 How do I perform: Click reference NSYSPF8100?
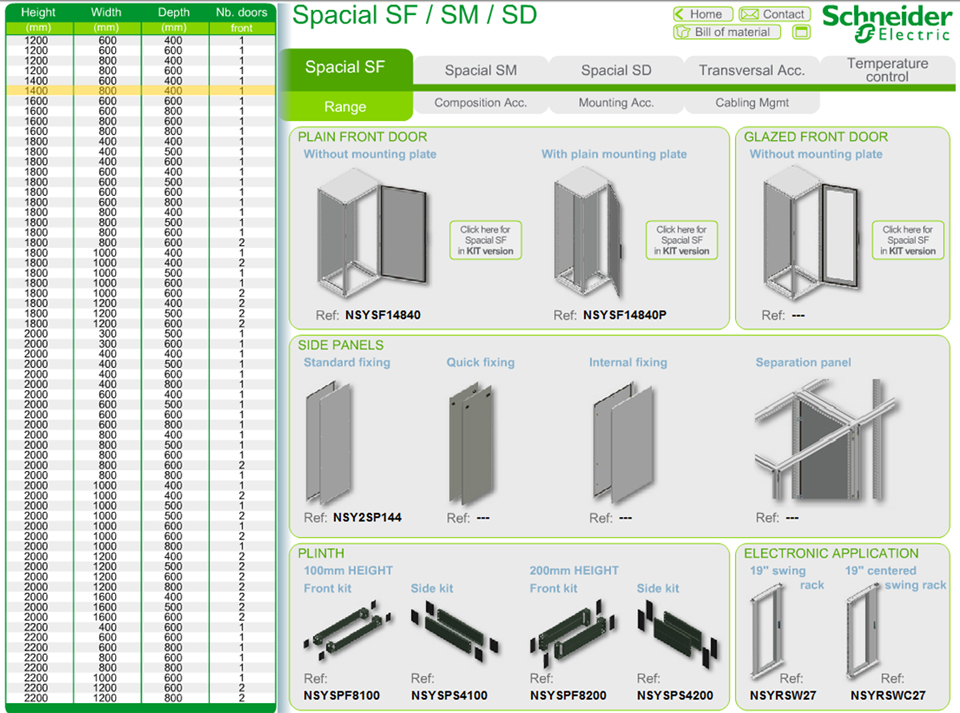tap(342, 696)
